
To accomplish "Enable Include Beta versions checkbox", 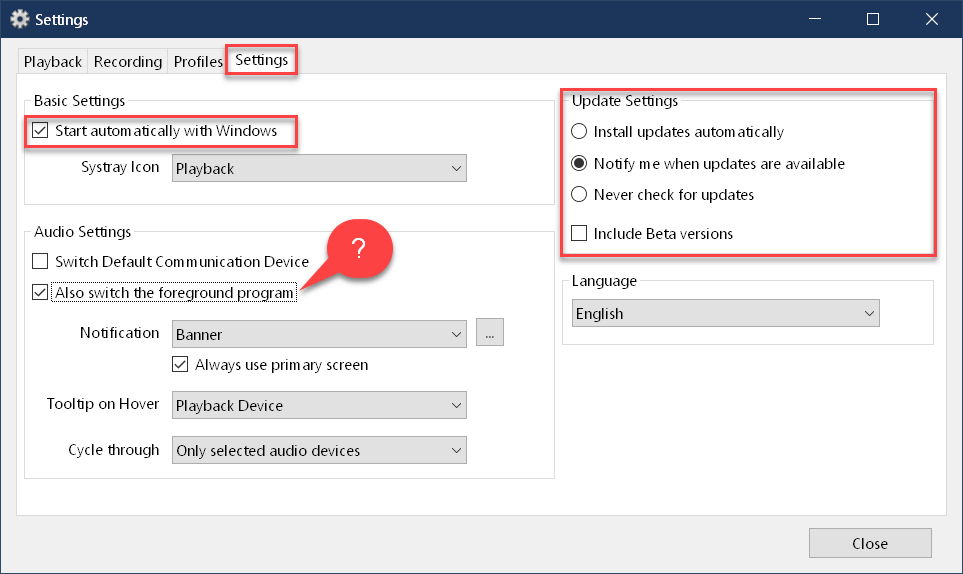I will 579,233.
